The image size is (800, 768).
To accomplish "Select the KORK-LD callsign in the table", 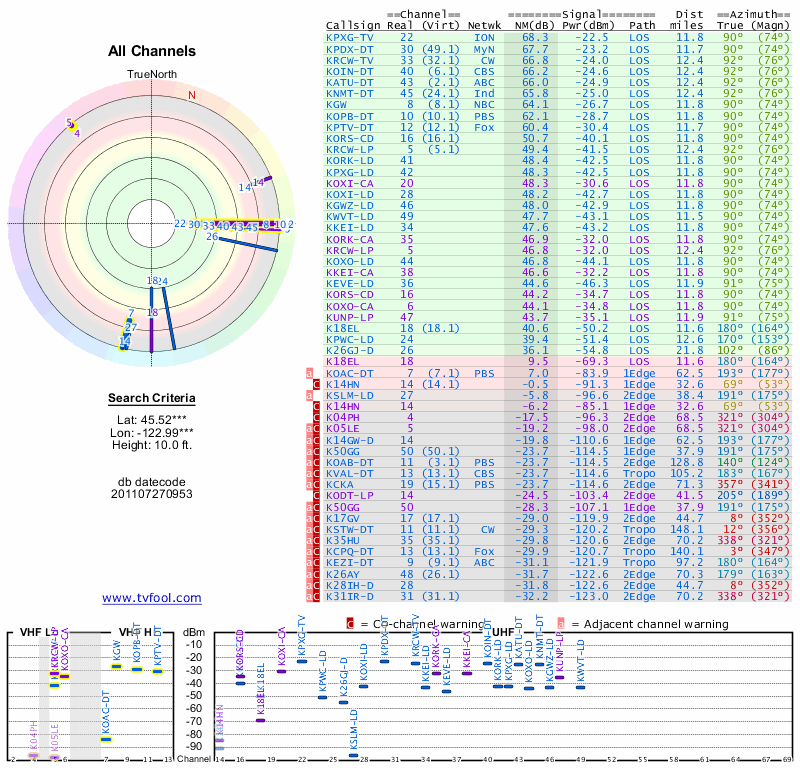I will pyautogui.click(x=350, y=161).
